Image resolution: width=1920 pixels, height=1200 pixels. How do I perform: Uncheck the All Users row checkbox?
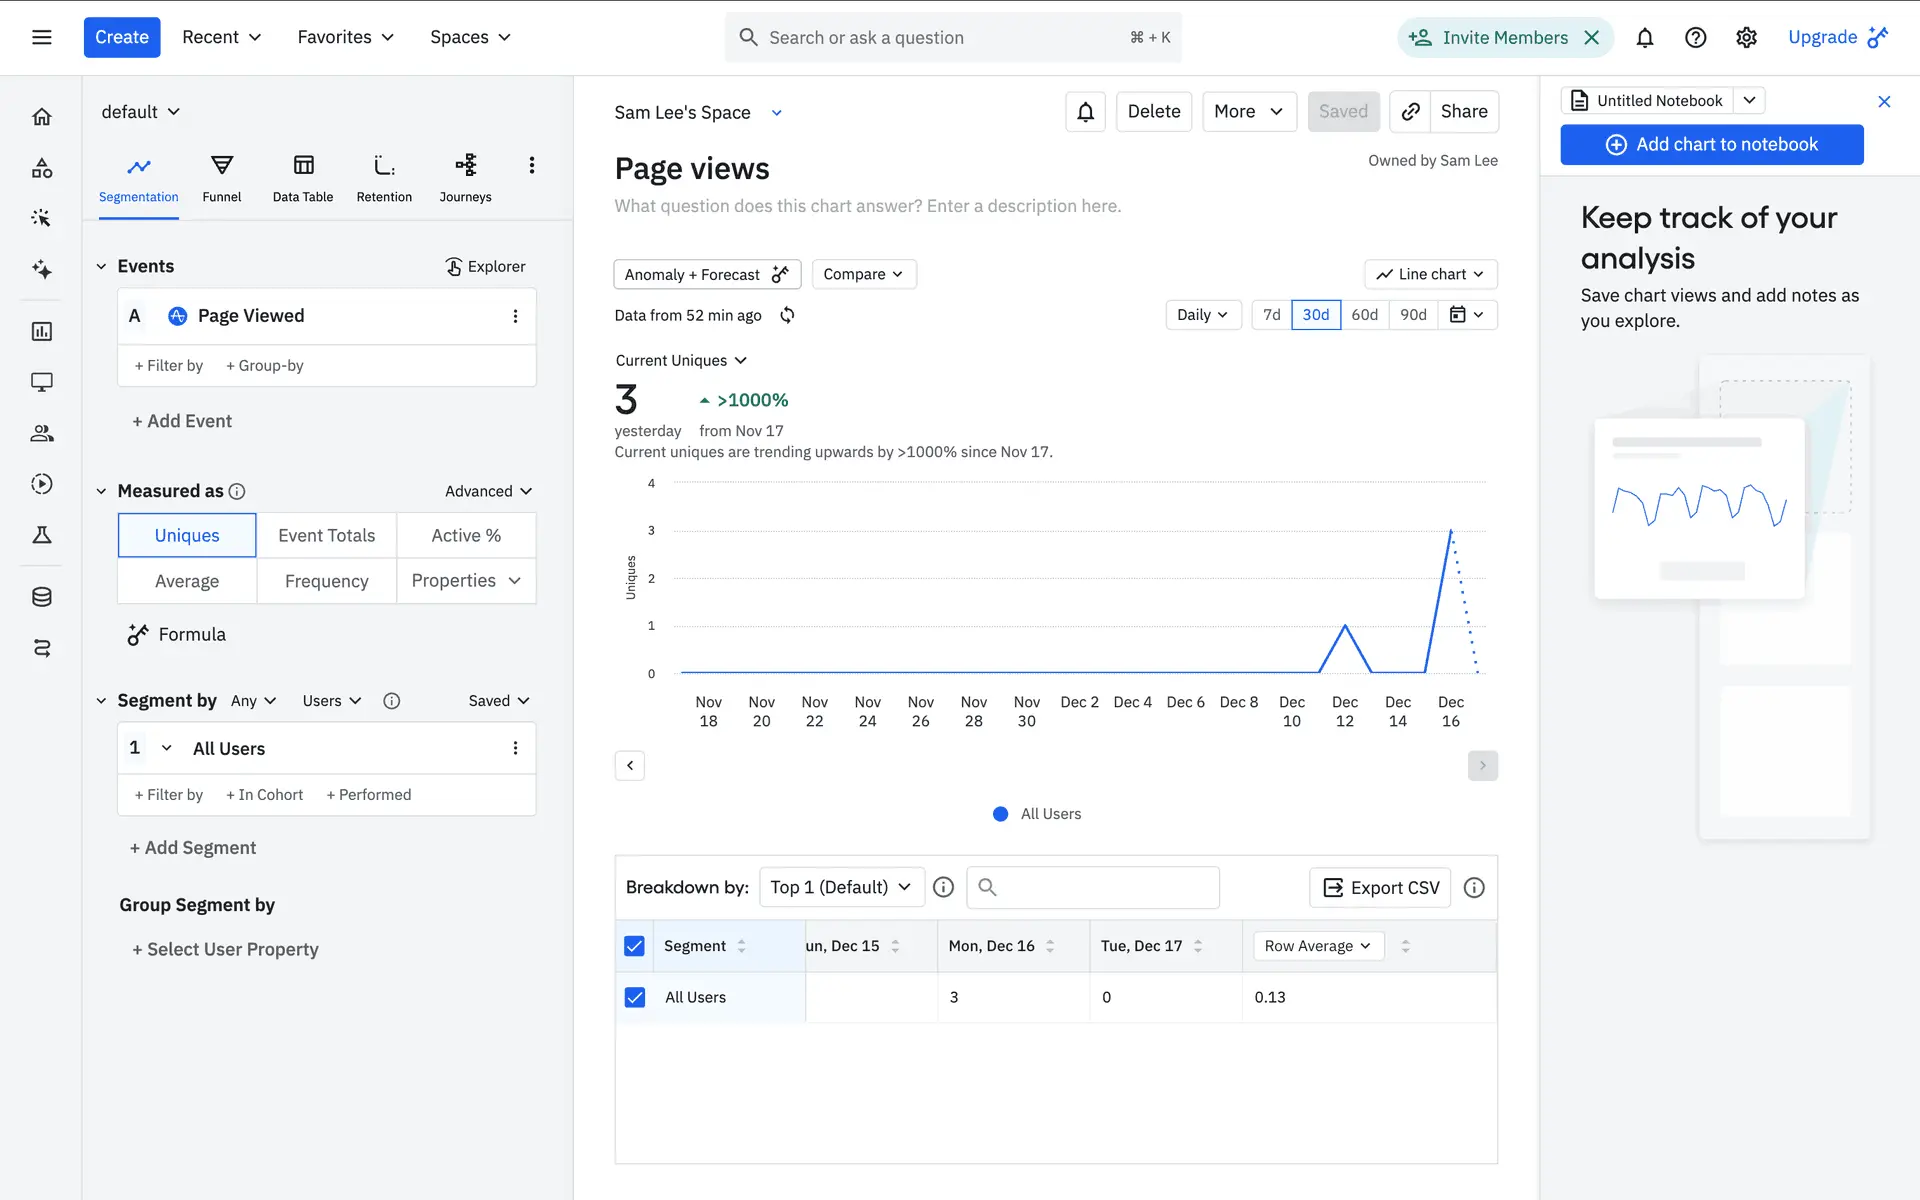[x=635, y=997]
